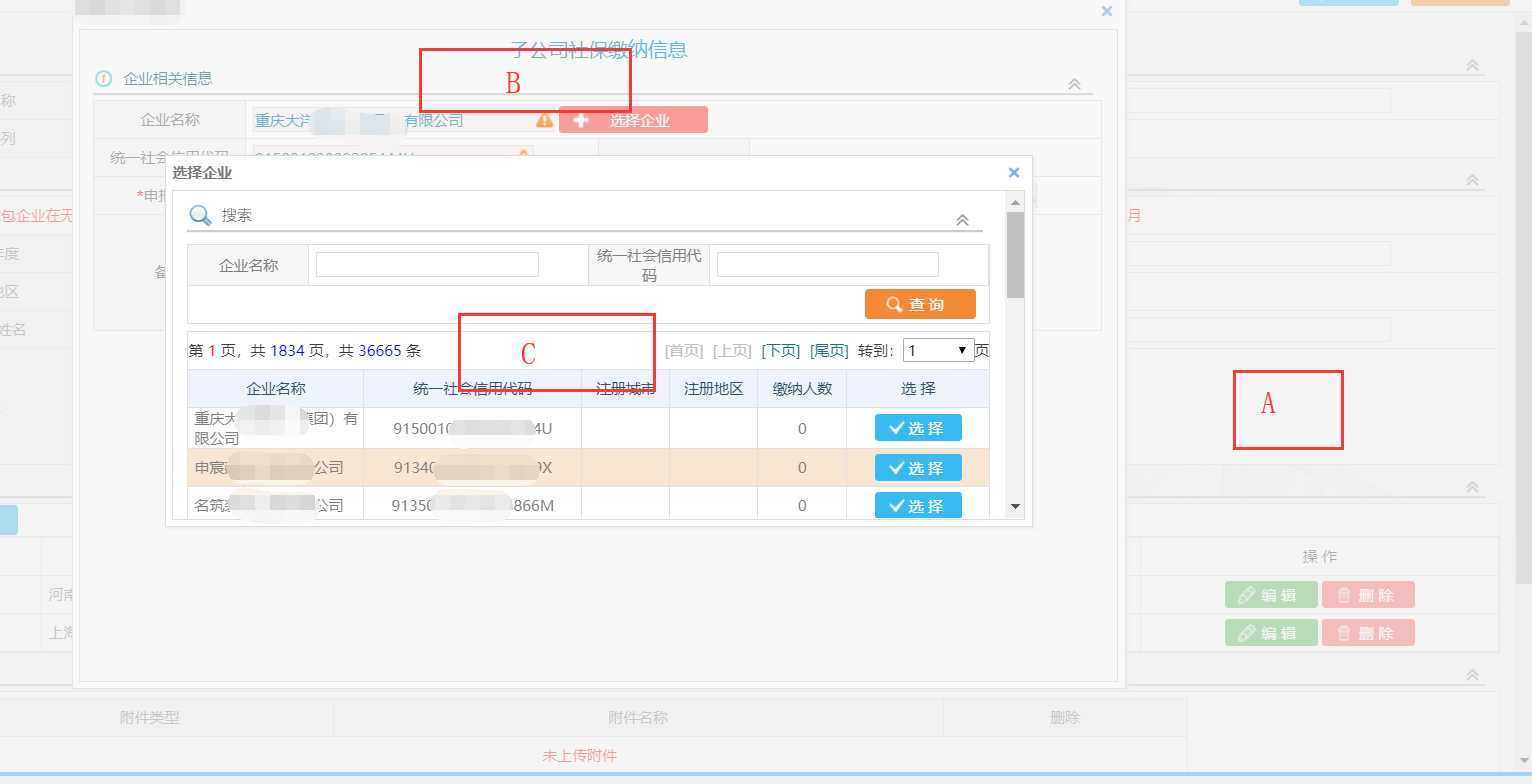Click the 企业名称 column header

(276, 389)
